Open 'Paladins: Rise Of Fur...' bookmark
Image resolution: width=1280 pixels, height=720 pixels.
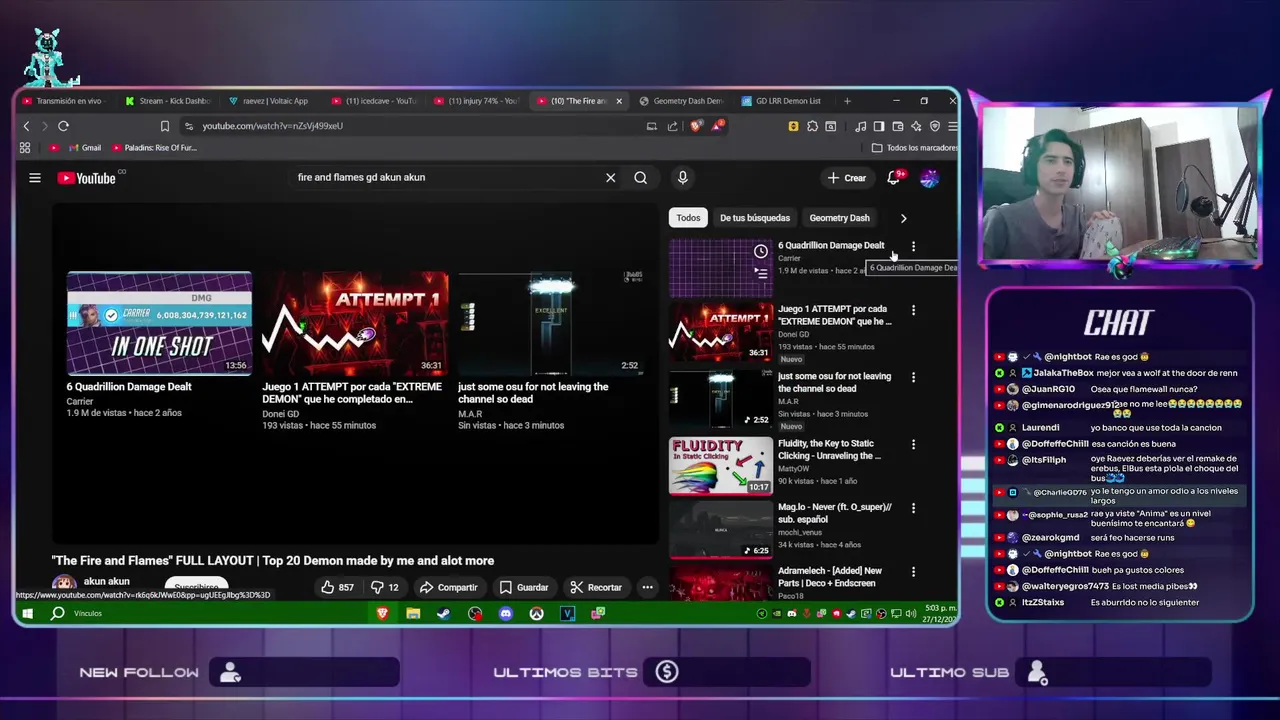pos(155,148)
